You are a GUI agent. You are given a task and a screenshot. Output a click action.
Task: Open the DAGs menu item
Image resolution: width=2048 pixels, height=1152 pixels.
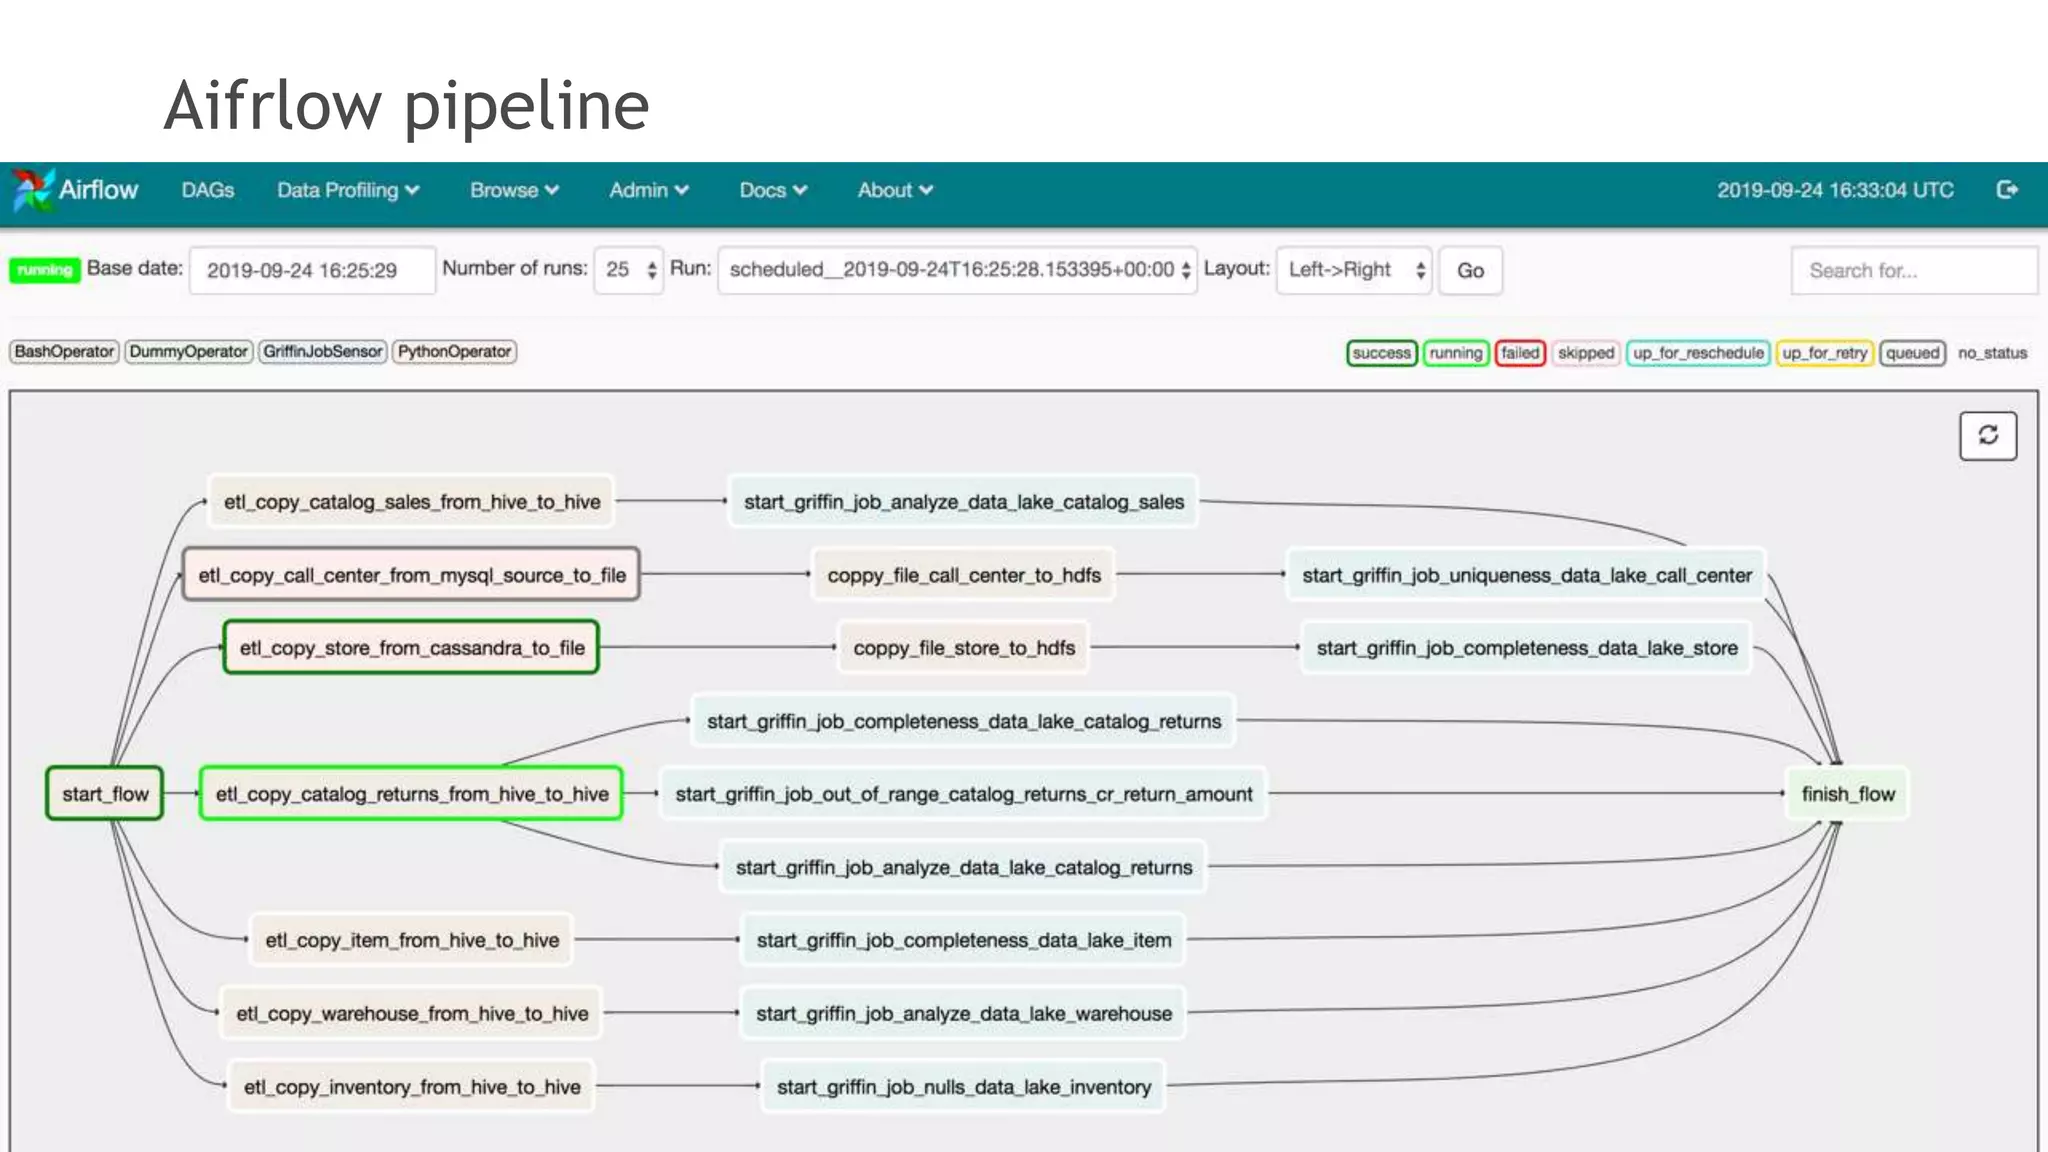pos(208,190)
